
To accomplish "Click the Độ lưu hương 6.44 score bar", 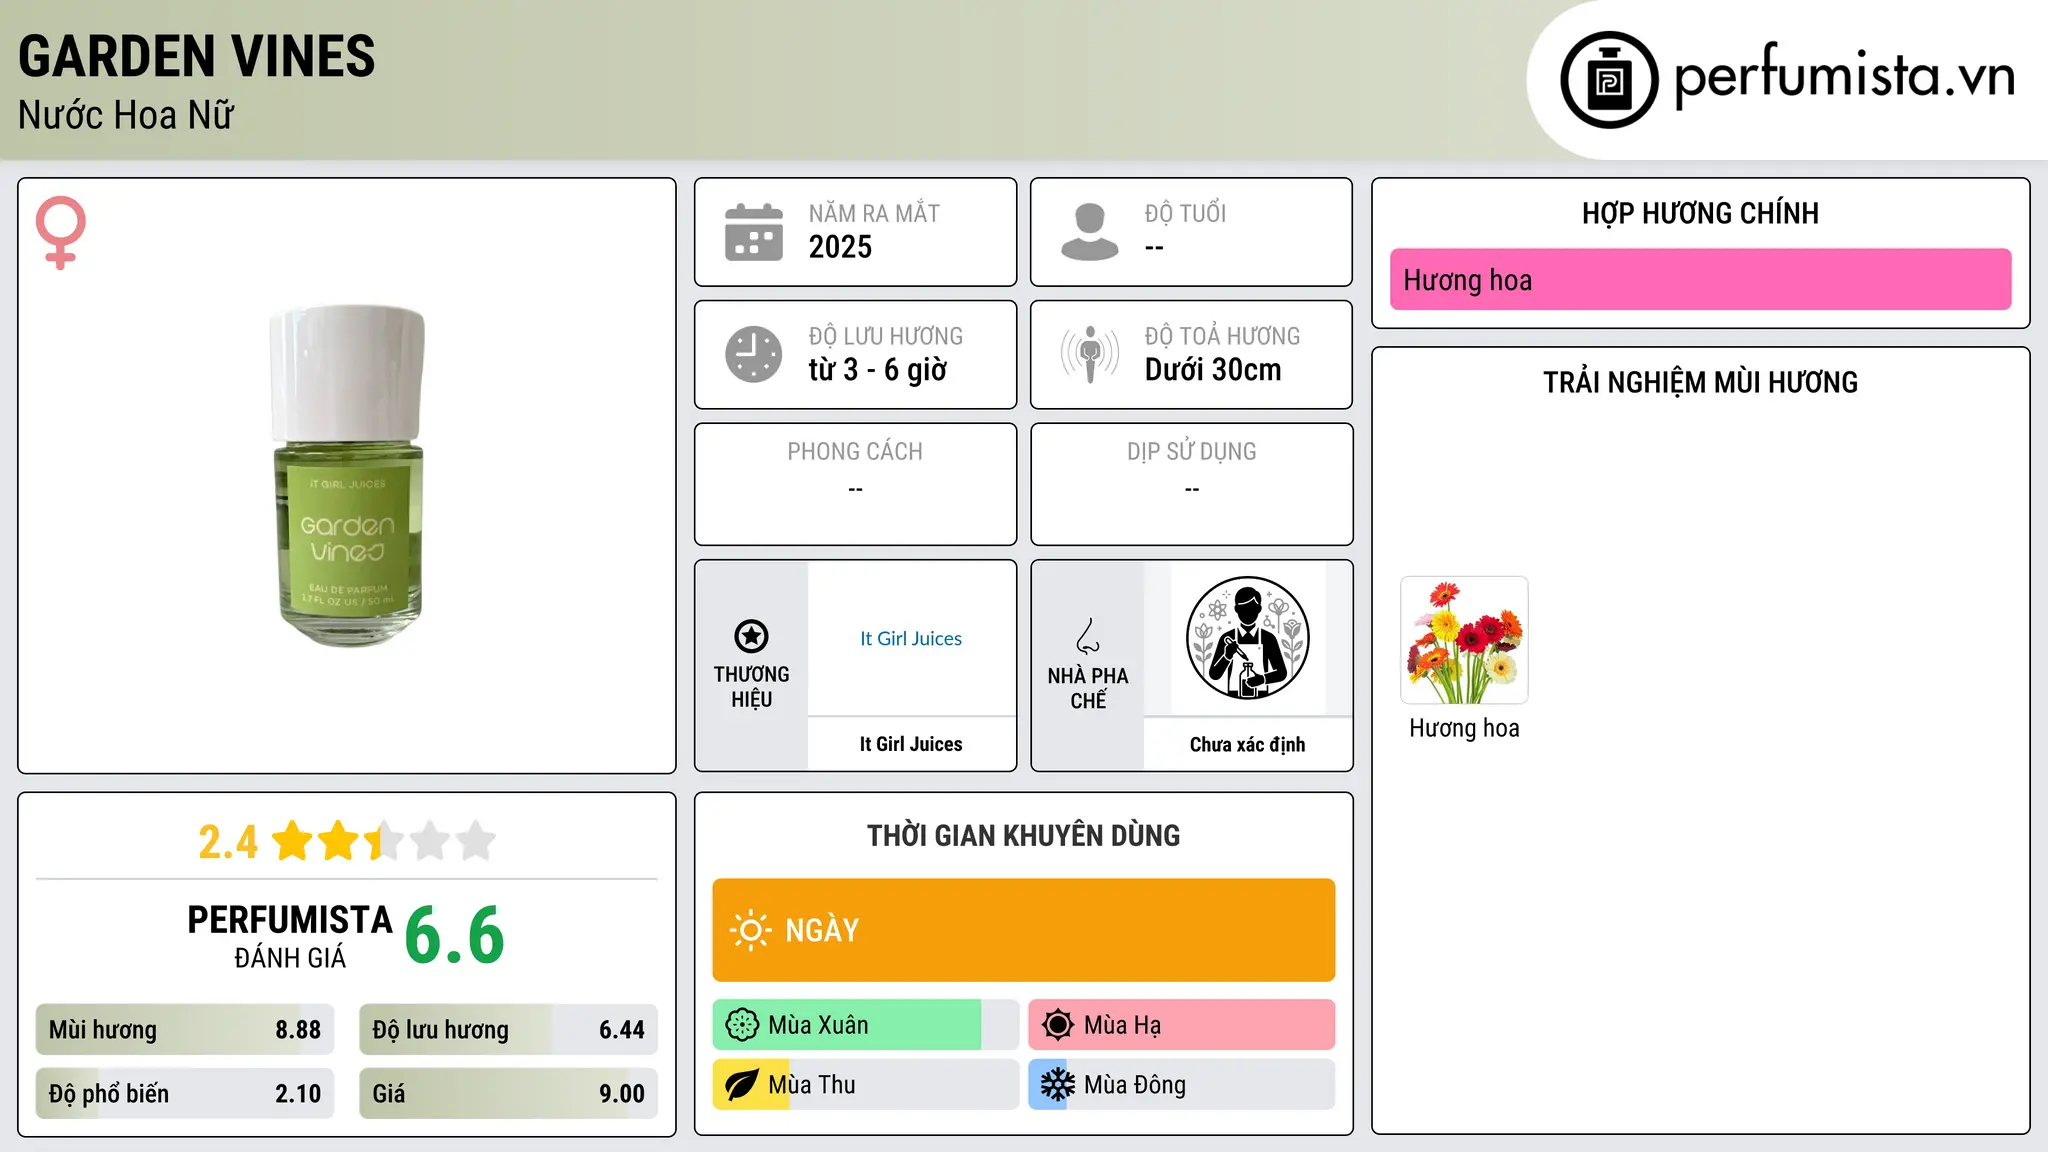I will point(509,1030).
